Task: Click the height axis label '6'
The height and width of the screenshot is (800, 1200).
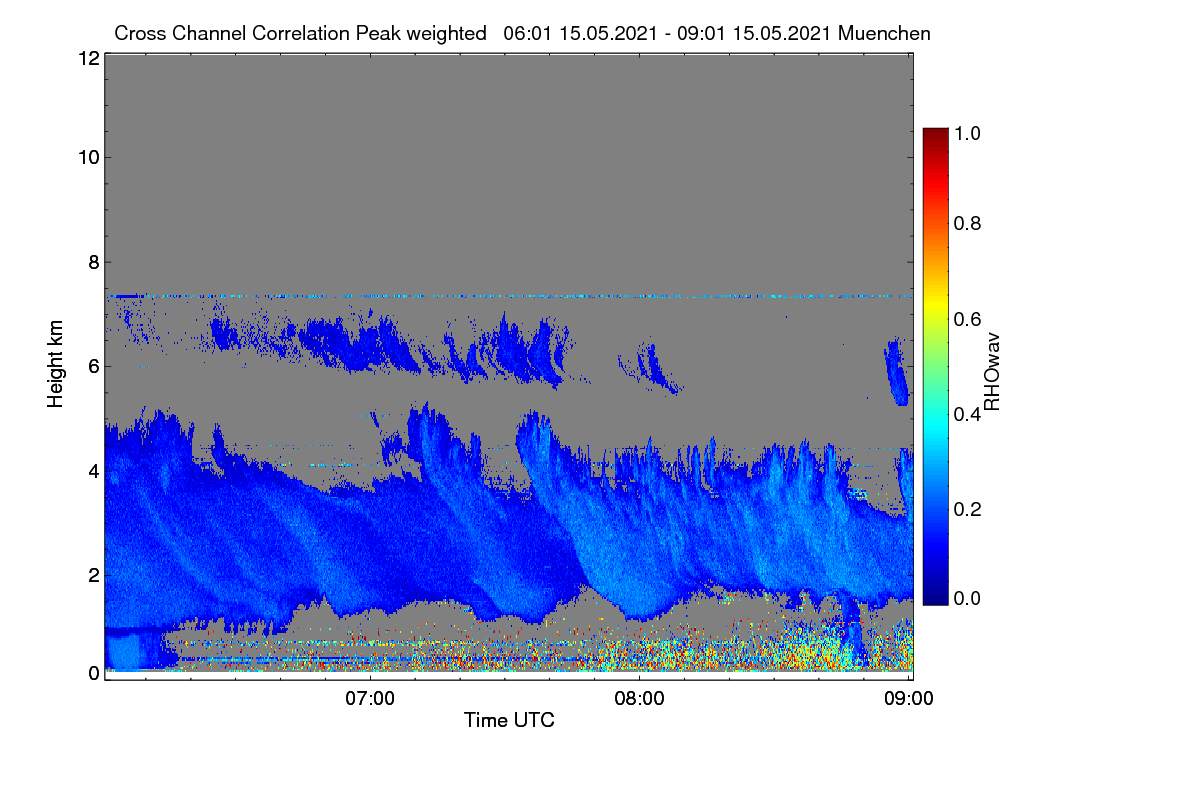Action: coord(94,367)
